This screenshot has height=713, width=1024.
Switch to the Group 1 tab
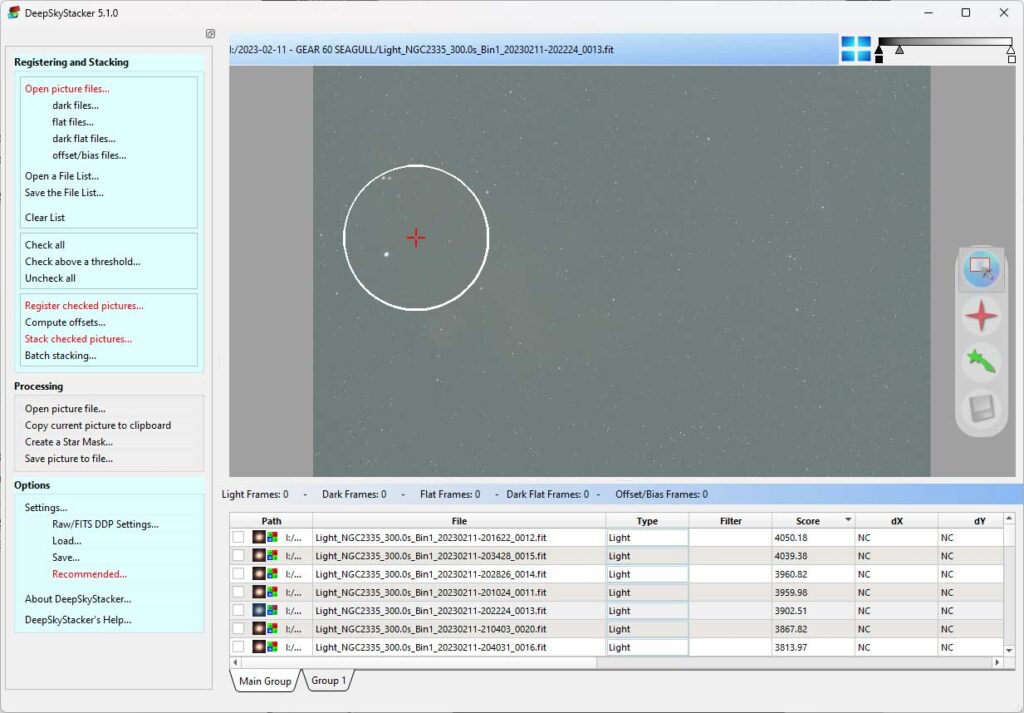[x=328, y=681]
